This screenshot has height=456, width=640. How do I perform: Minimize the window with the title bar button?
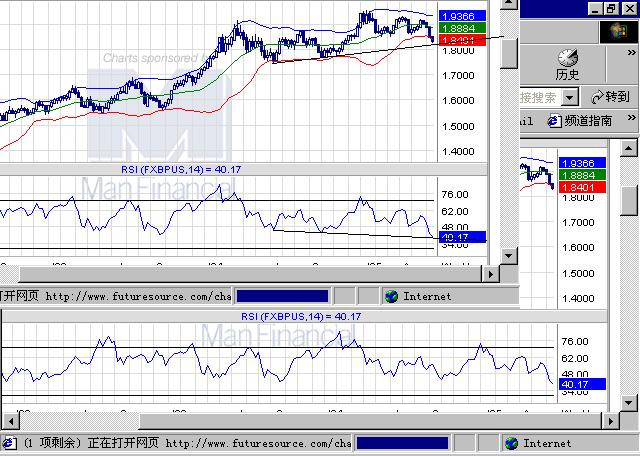[x=596, y=8]
